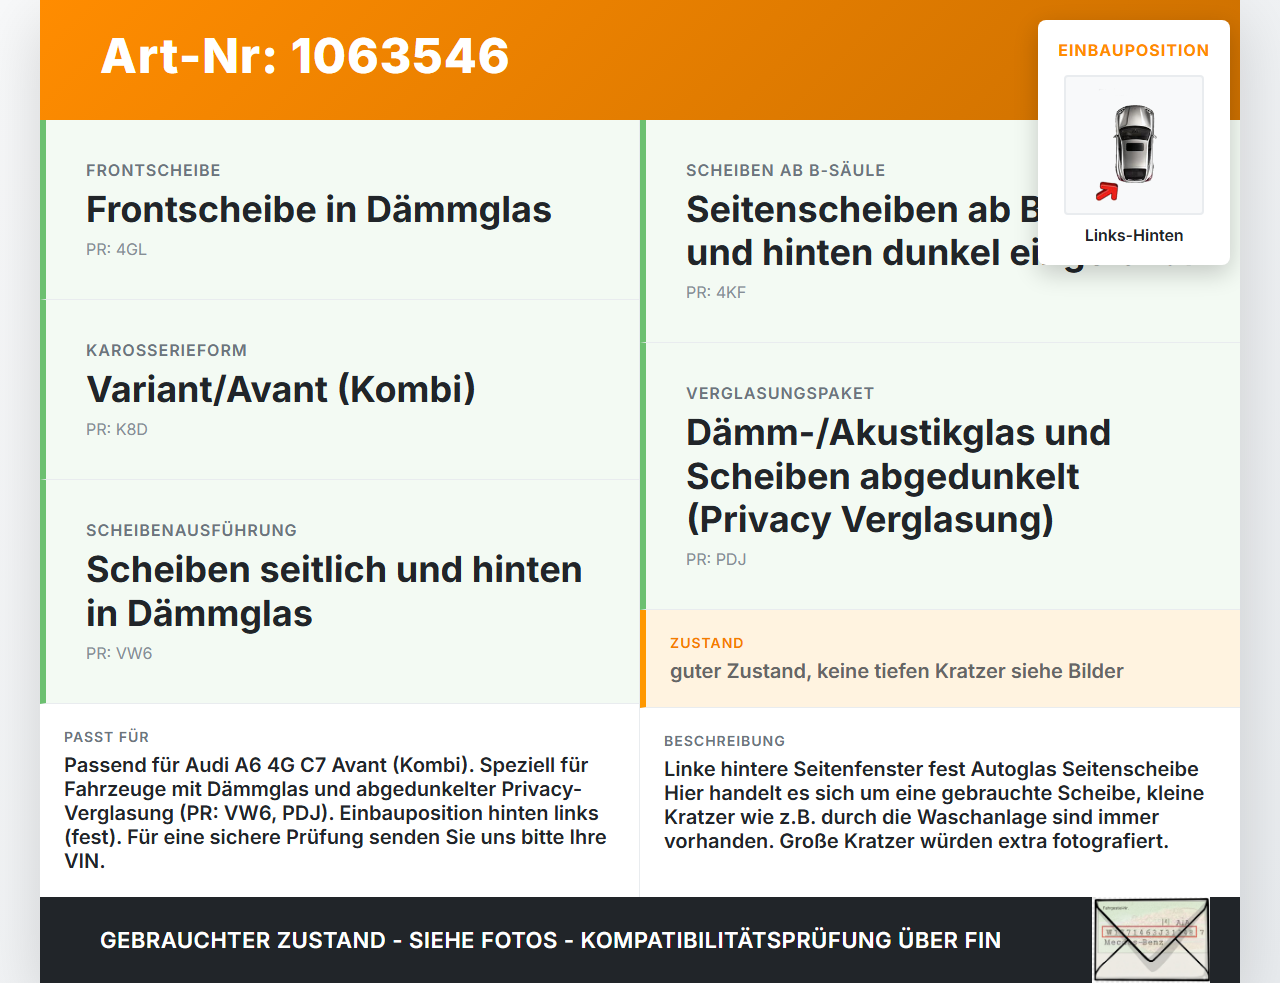Click the Links-Hinten caption
The image size is (1280, 983).
1134,235
